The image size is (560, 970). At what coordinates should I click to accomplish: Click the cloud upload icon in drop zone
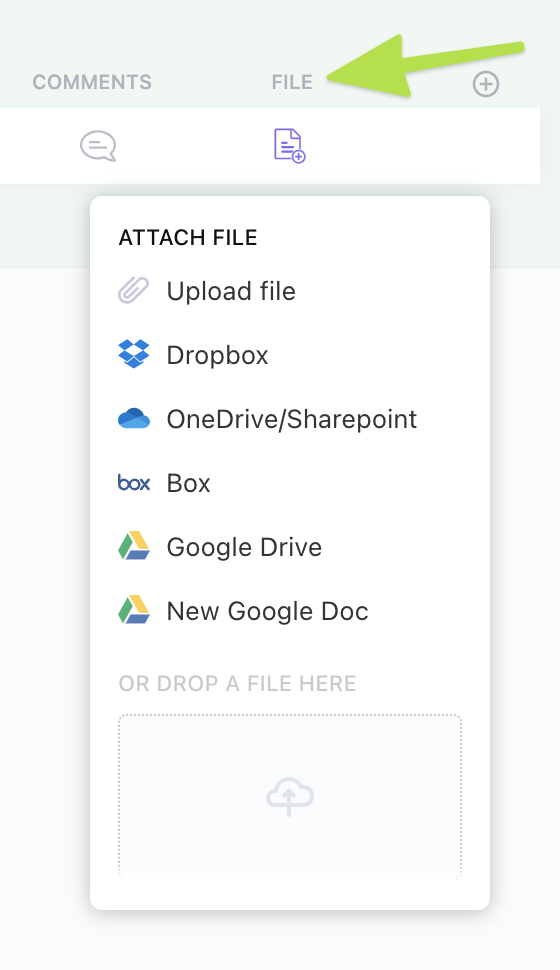coord(290,796)
